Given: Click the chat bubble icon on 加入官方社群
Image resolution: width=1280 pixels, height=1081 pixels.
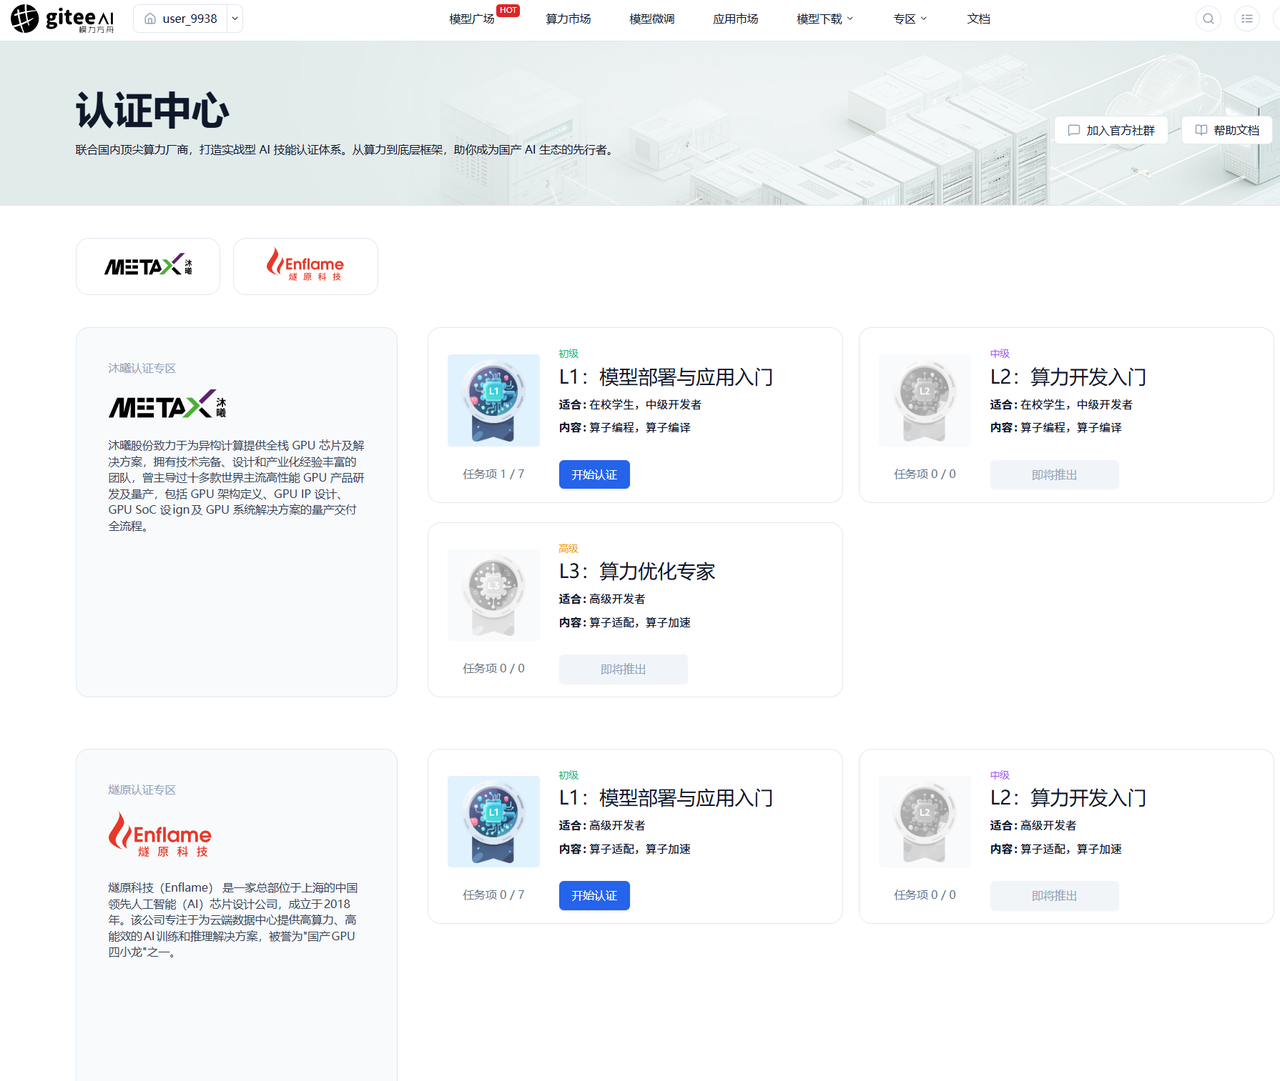Looking at the screenshot, I should [1074, 130].
